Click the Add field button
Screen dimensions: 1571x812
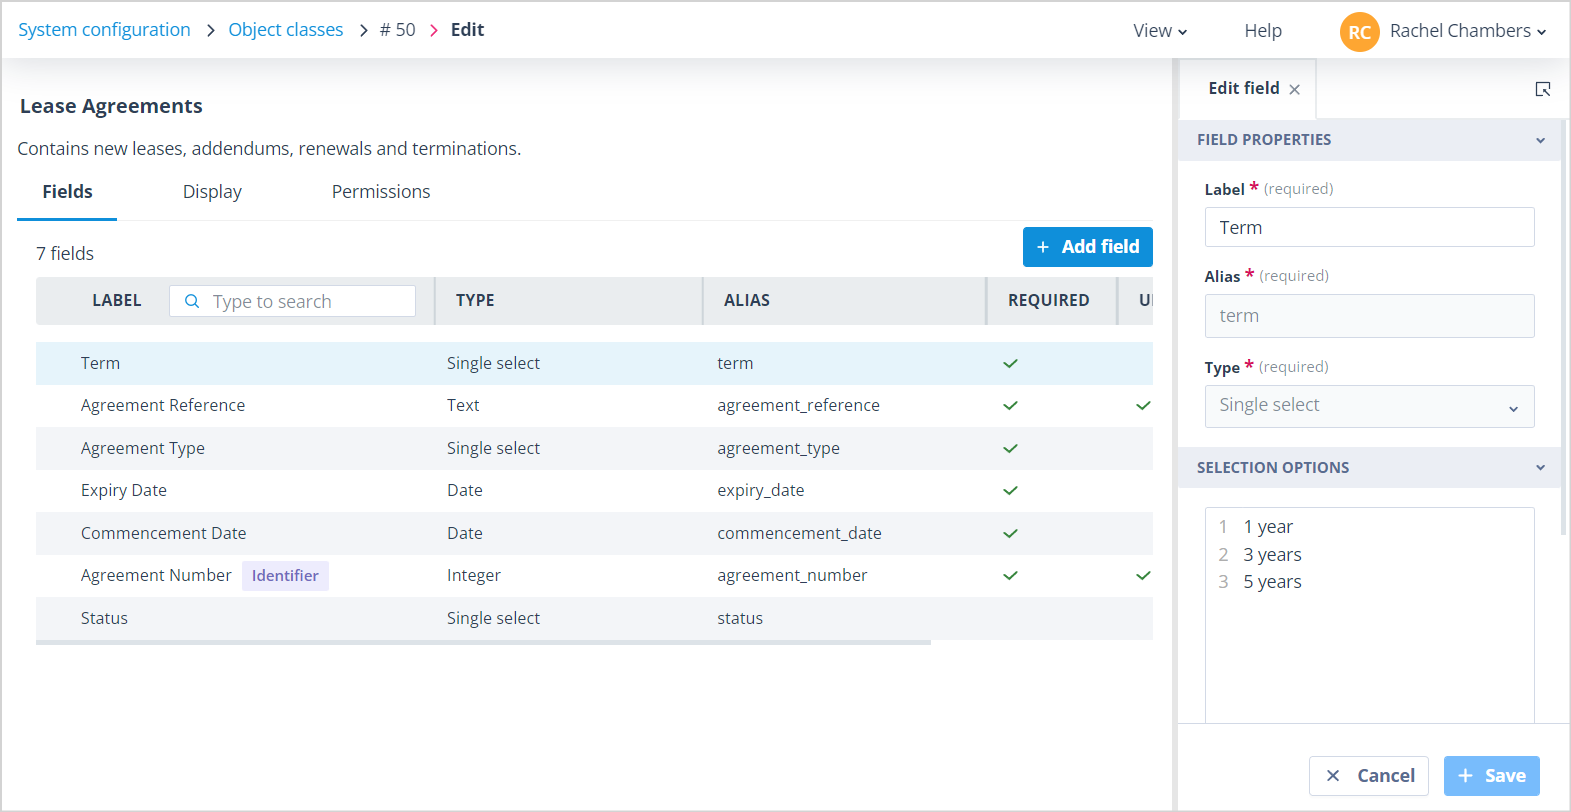point(1088,247)
